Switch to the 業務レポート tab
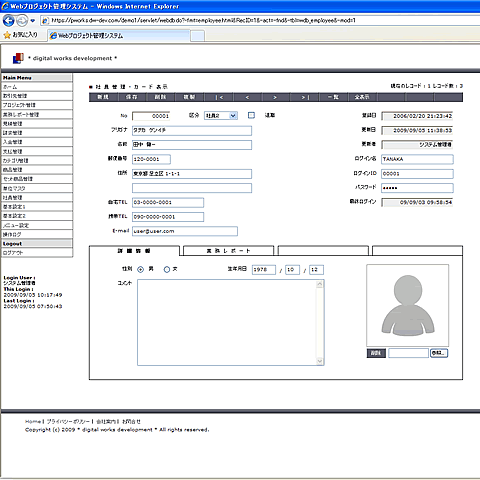 (x=229, y=251)
